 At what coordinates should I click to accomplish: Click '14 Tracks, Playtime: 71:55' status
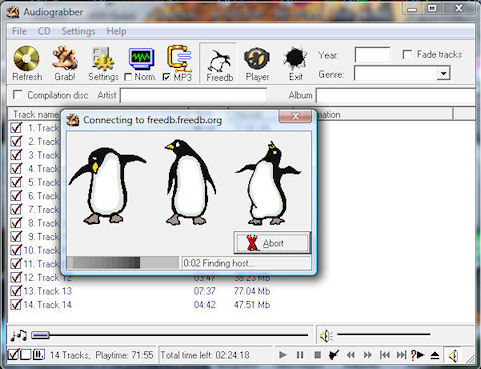102,355
